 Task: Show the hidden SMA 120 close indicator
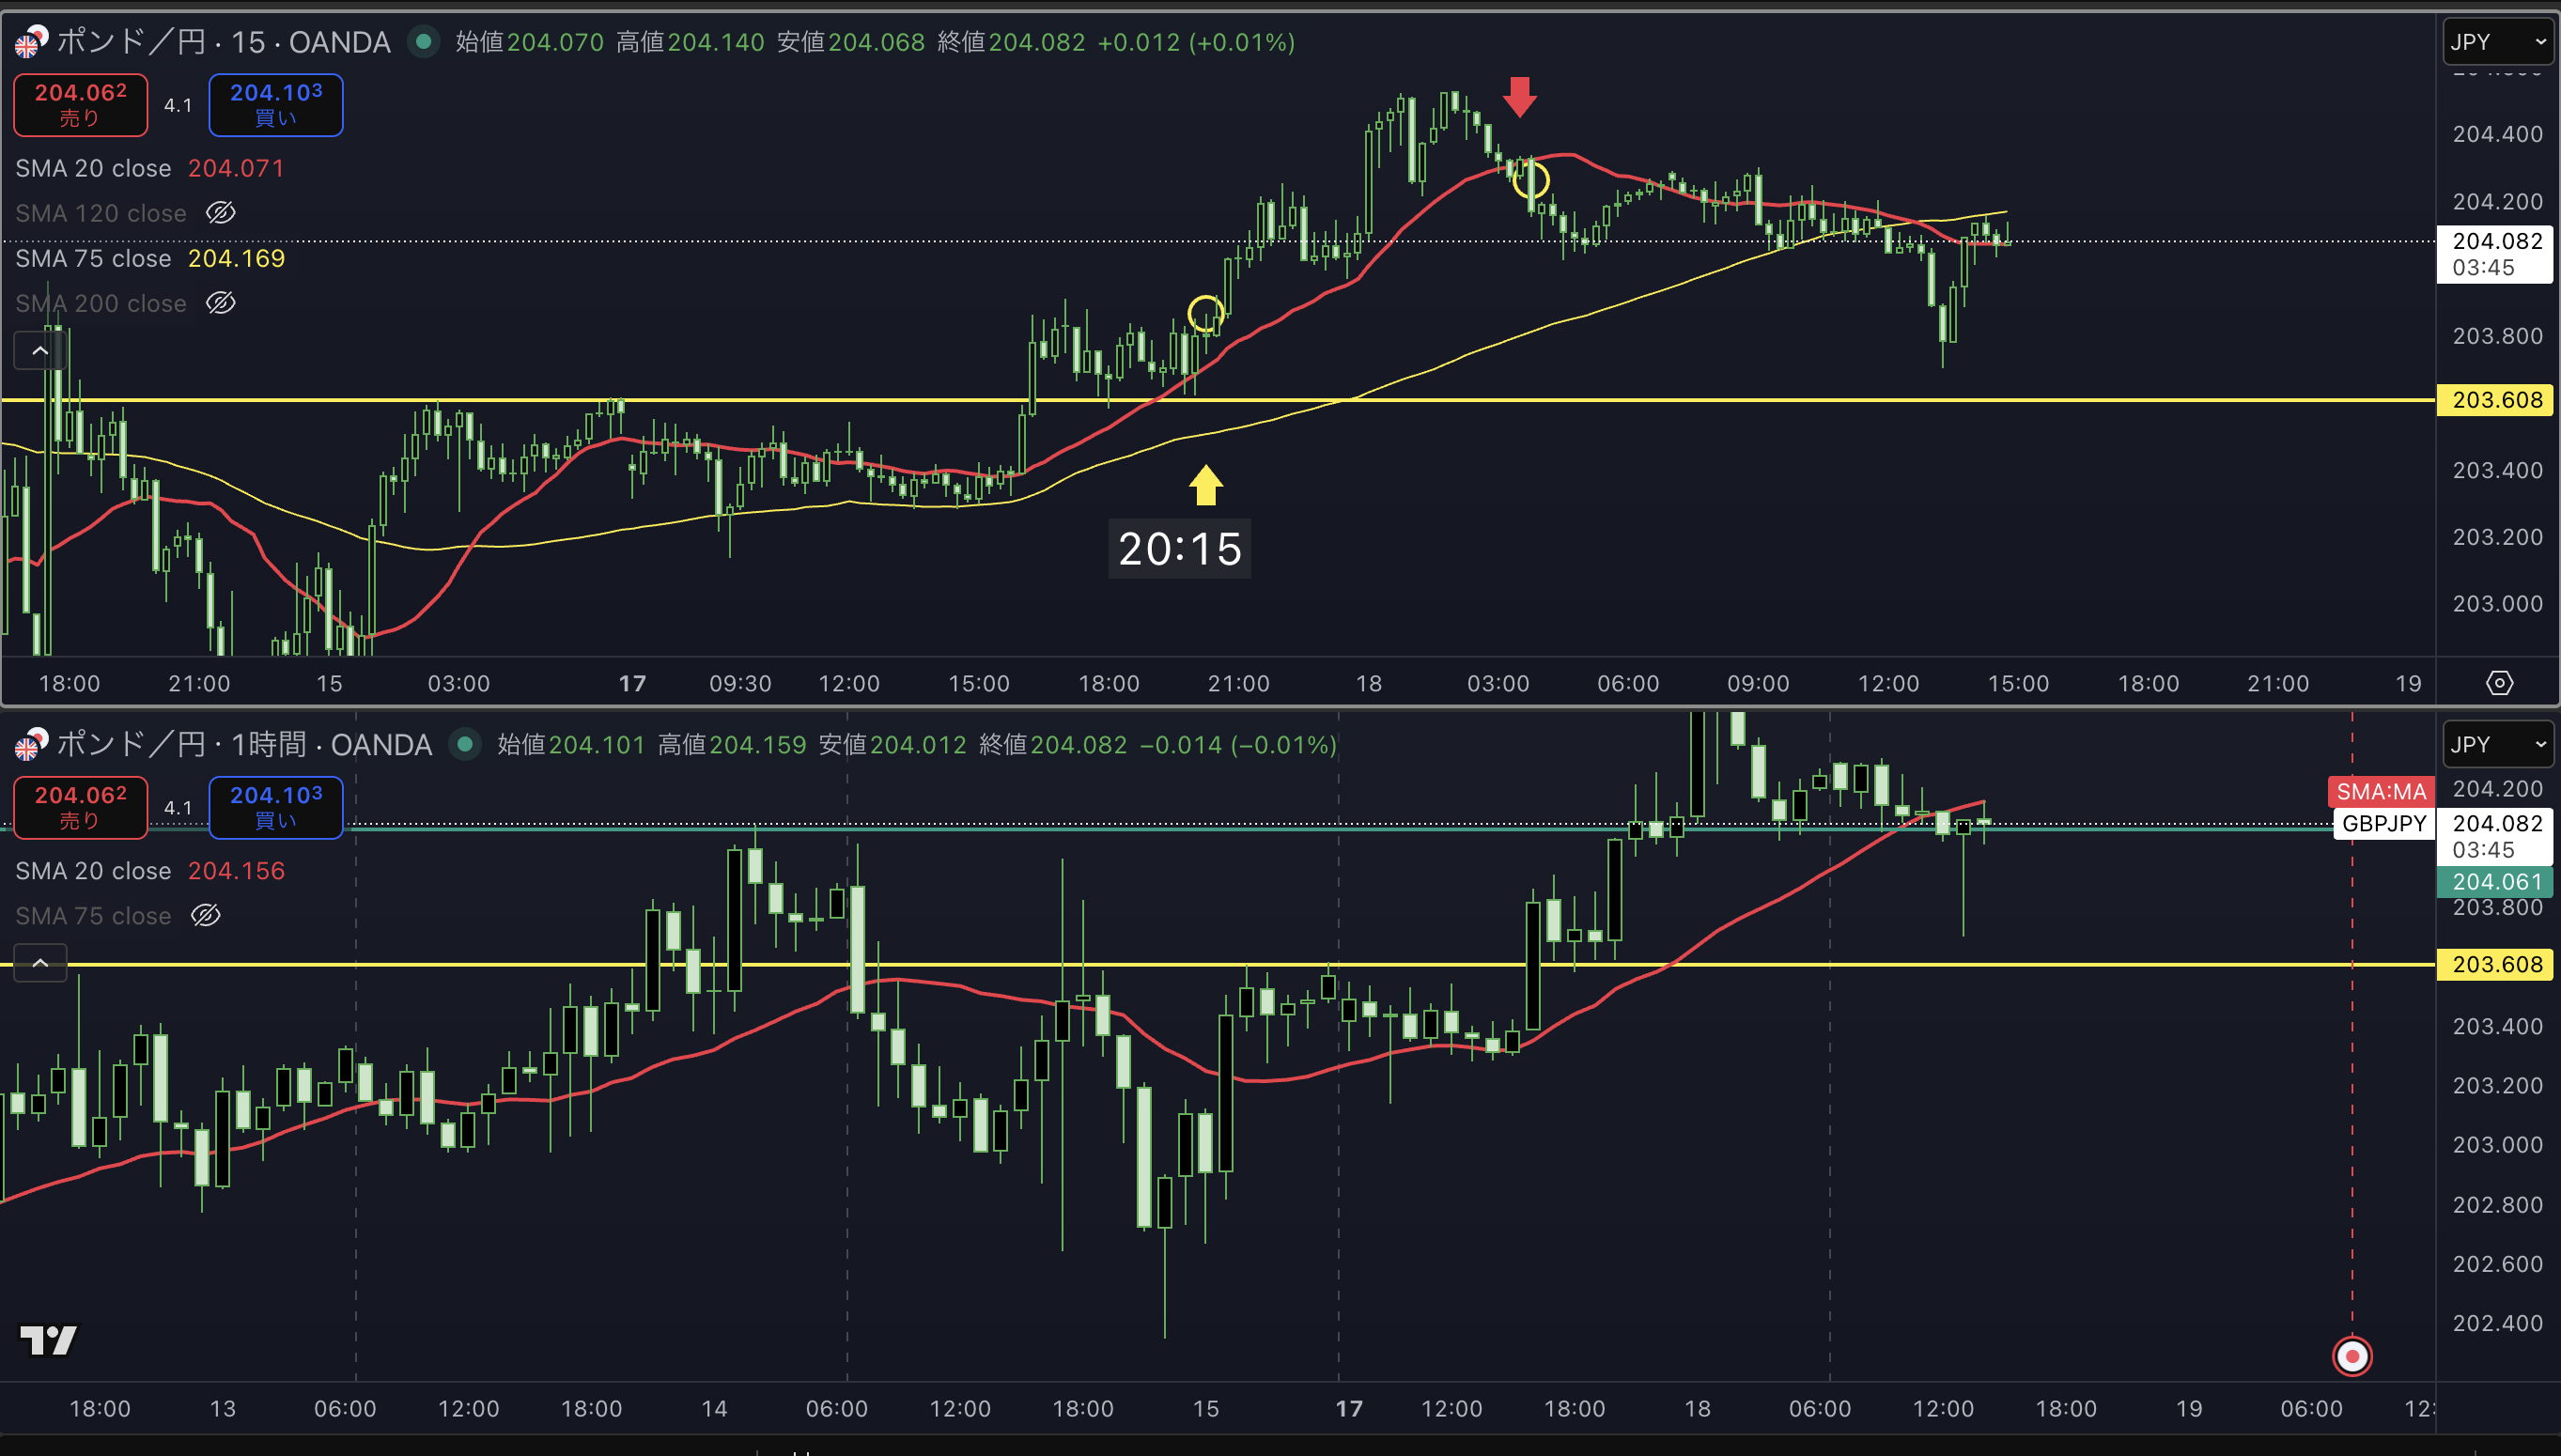(220, 213)
